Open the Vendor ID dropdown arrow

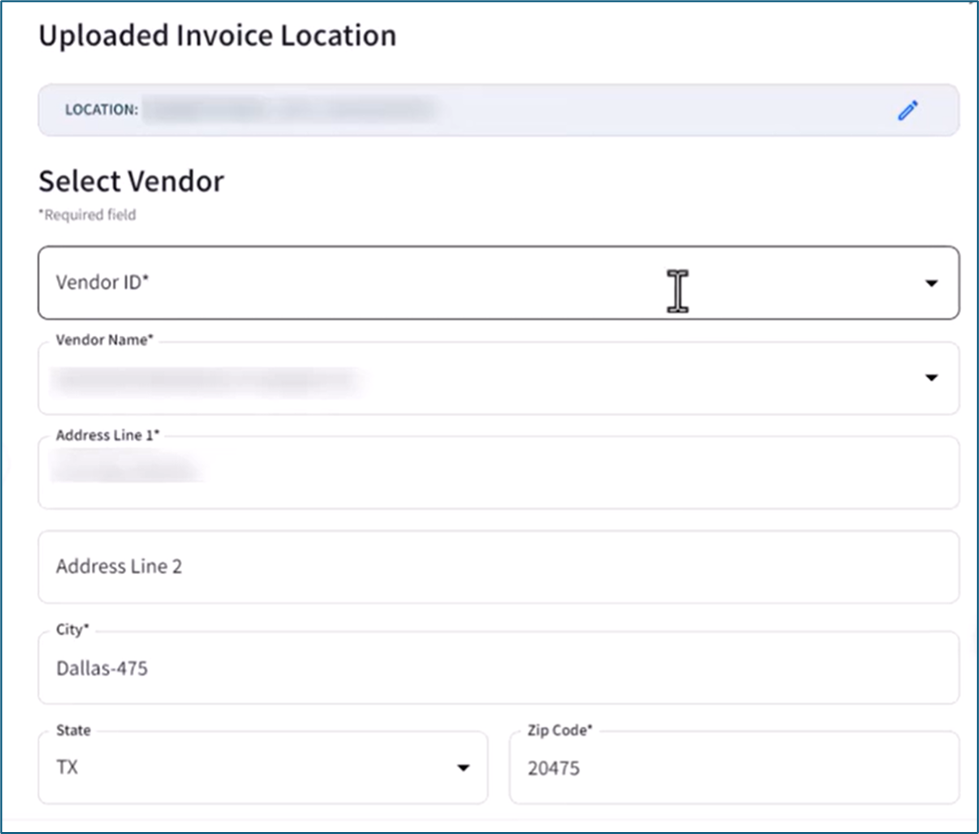coord(931,283)
